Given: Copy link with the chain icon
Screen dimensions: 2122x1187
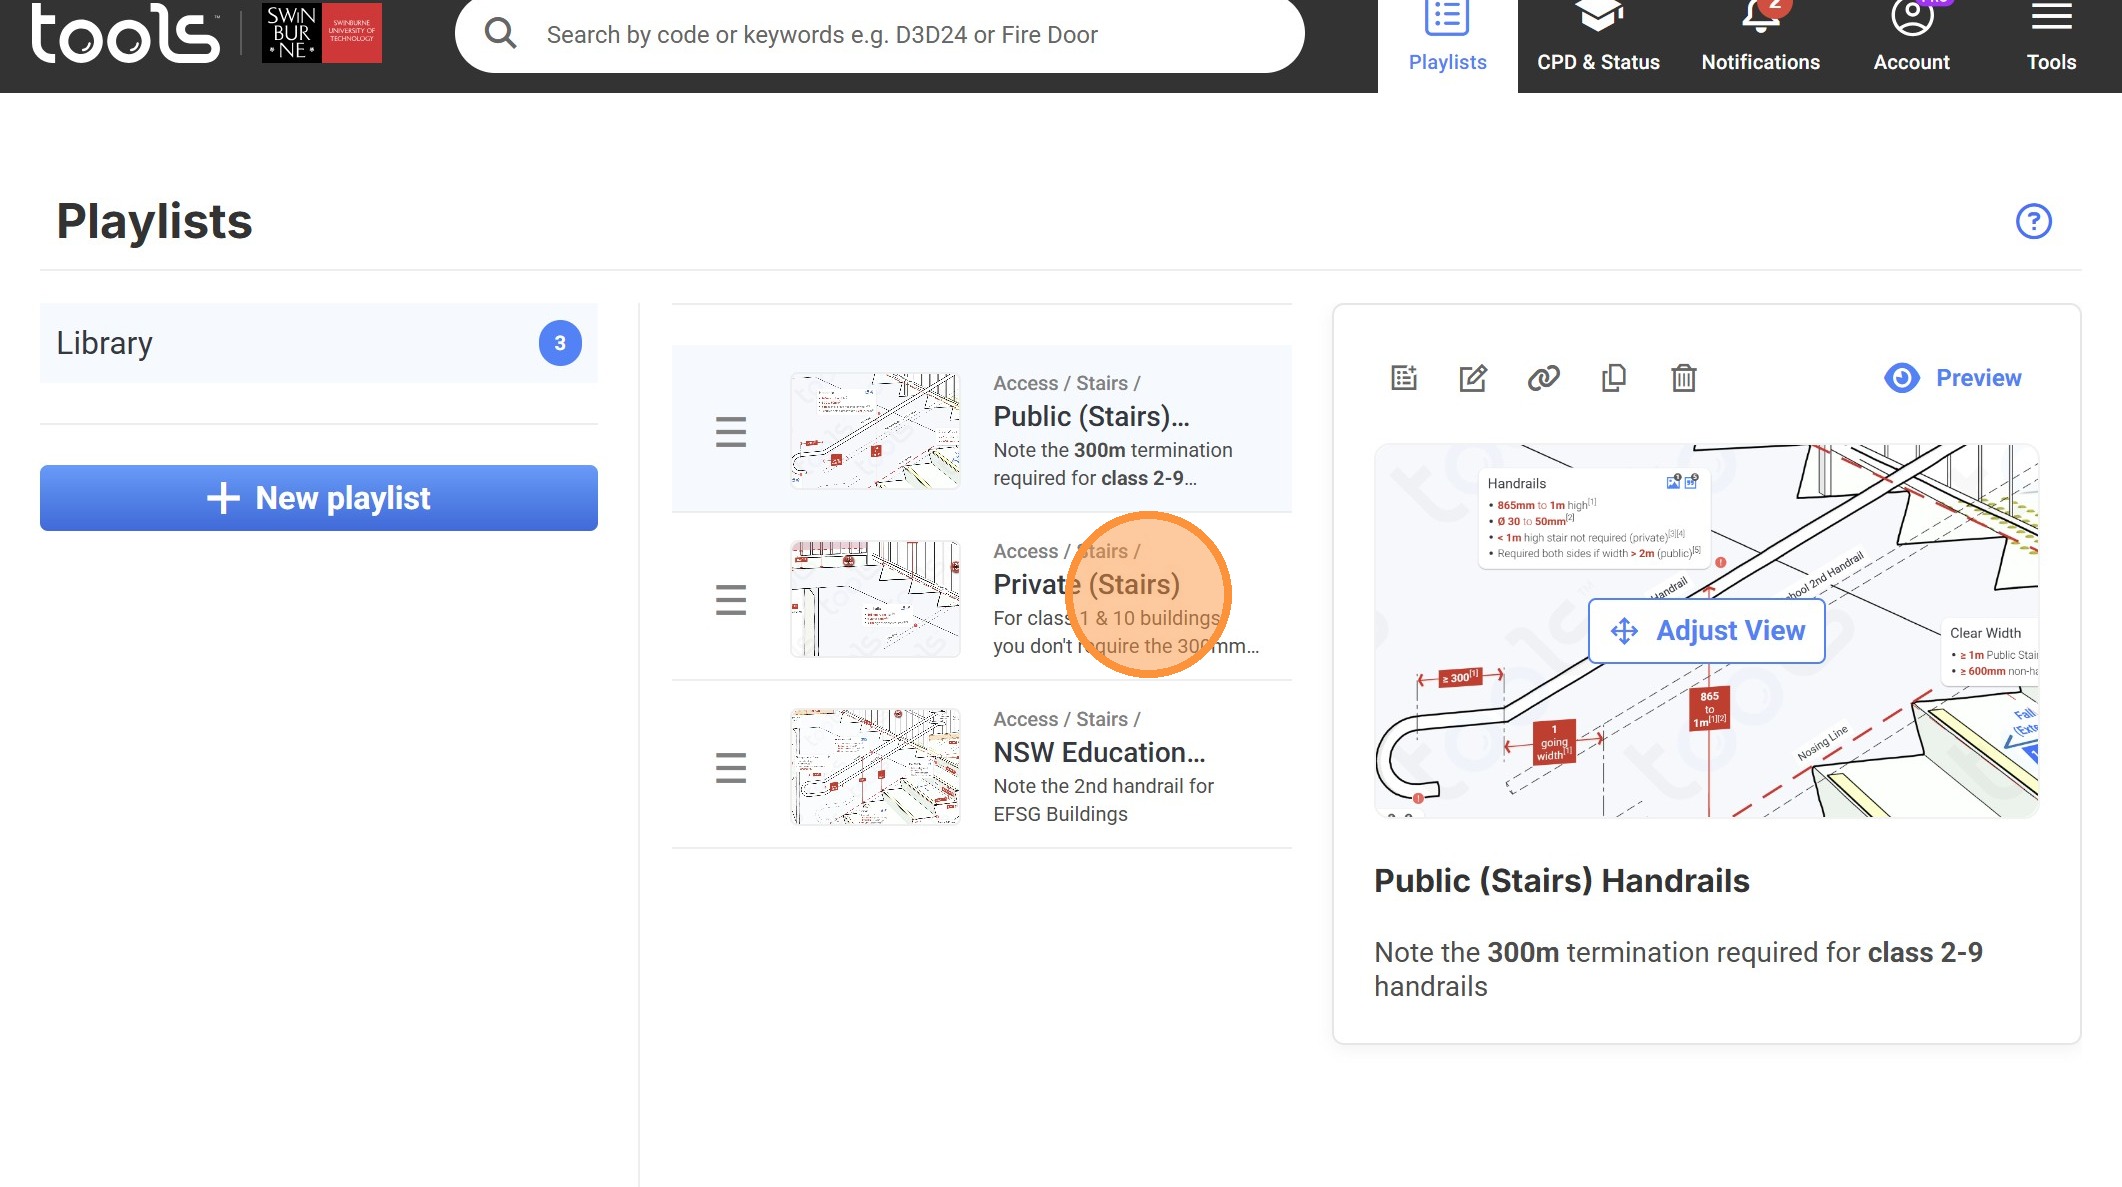Looking at the screenshot, I should click(1543, 378).
